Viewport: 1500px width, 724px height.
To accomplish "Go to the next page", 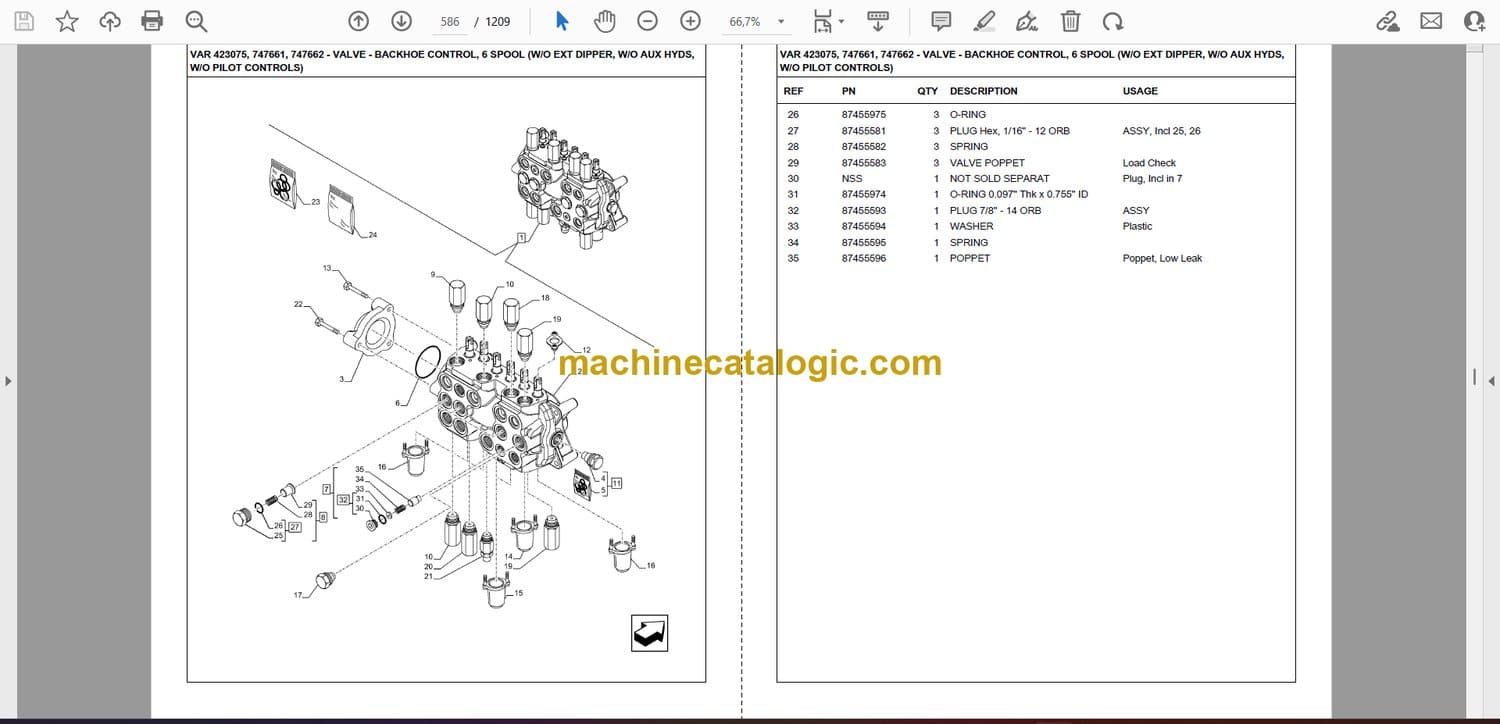I will click(401, 21).
